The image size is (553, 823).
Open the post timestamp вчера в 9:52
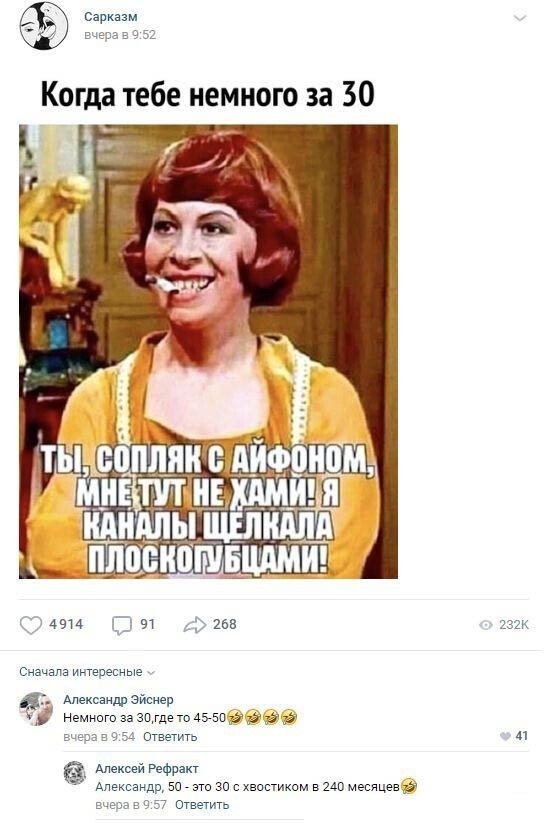pos(120,35)
